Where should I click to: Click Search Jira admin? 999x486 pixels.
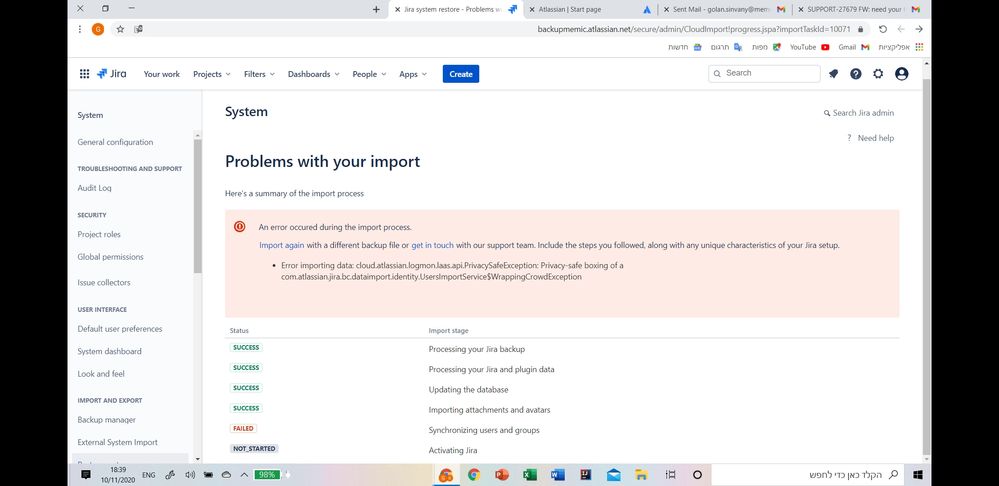pyautogui.click(x=859, y=113)
